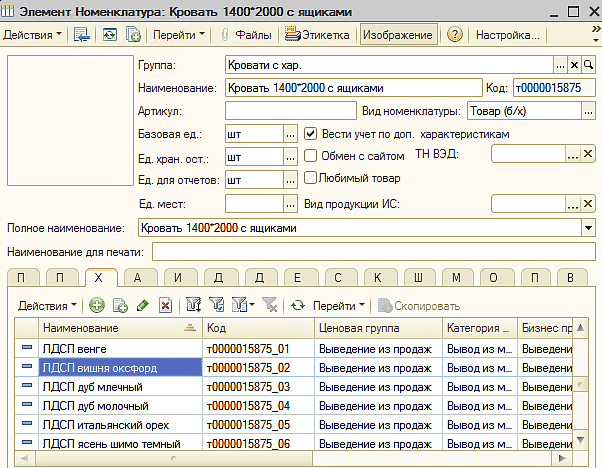Open ТН ВЭД ellipsis selector

tap(573, 154)
